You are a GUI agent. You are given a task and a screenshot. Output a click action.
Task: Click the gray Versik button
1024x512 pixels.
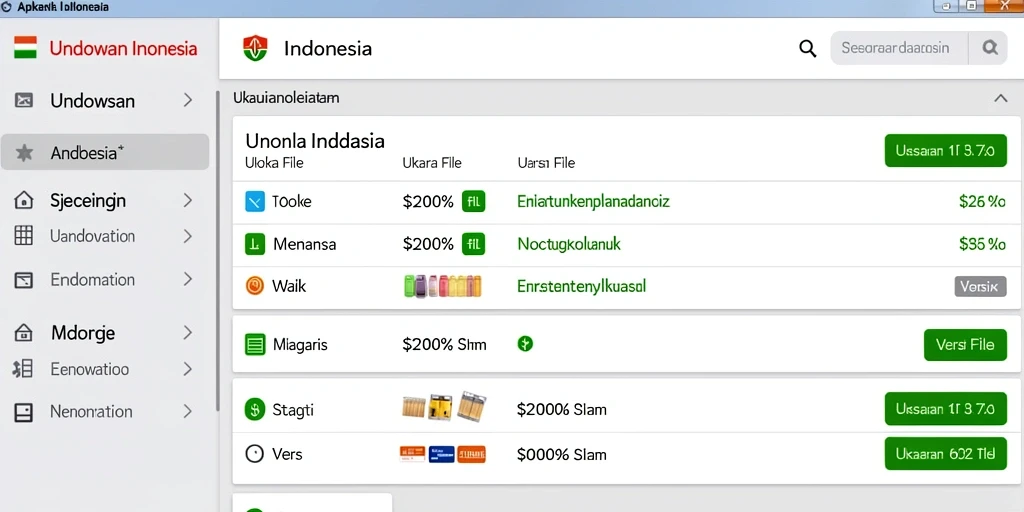coord(980,286)
